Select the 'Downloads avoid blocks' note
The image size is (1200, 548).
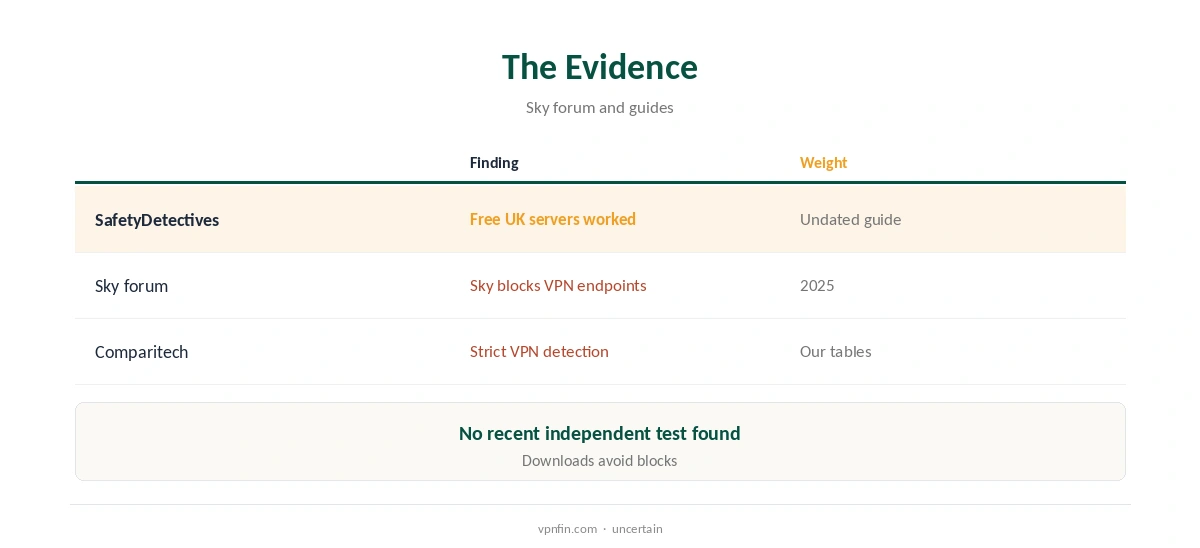click(x=600, y=461)
